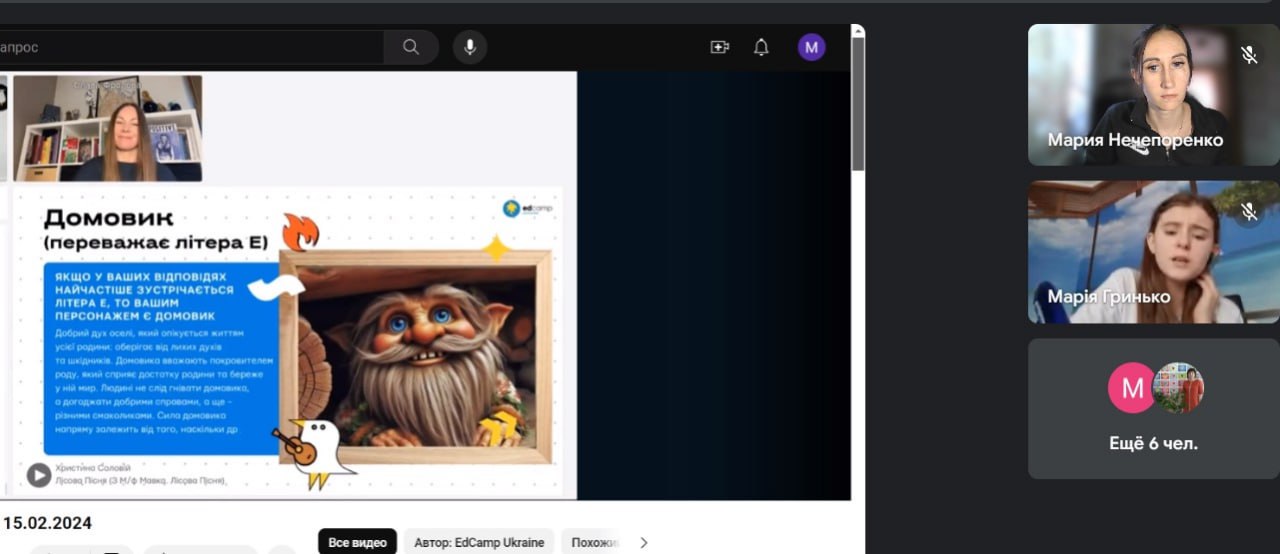
Task: Click the EdCamp logo on the slide
Action: [527, 209]
